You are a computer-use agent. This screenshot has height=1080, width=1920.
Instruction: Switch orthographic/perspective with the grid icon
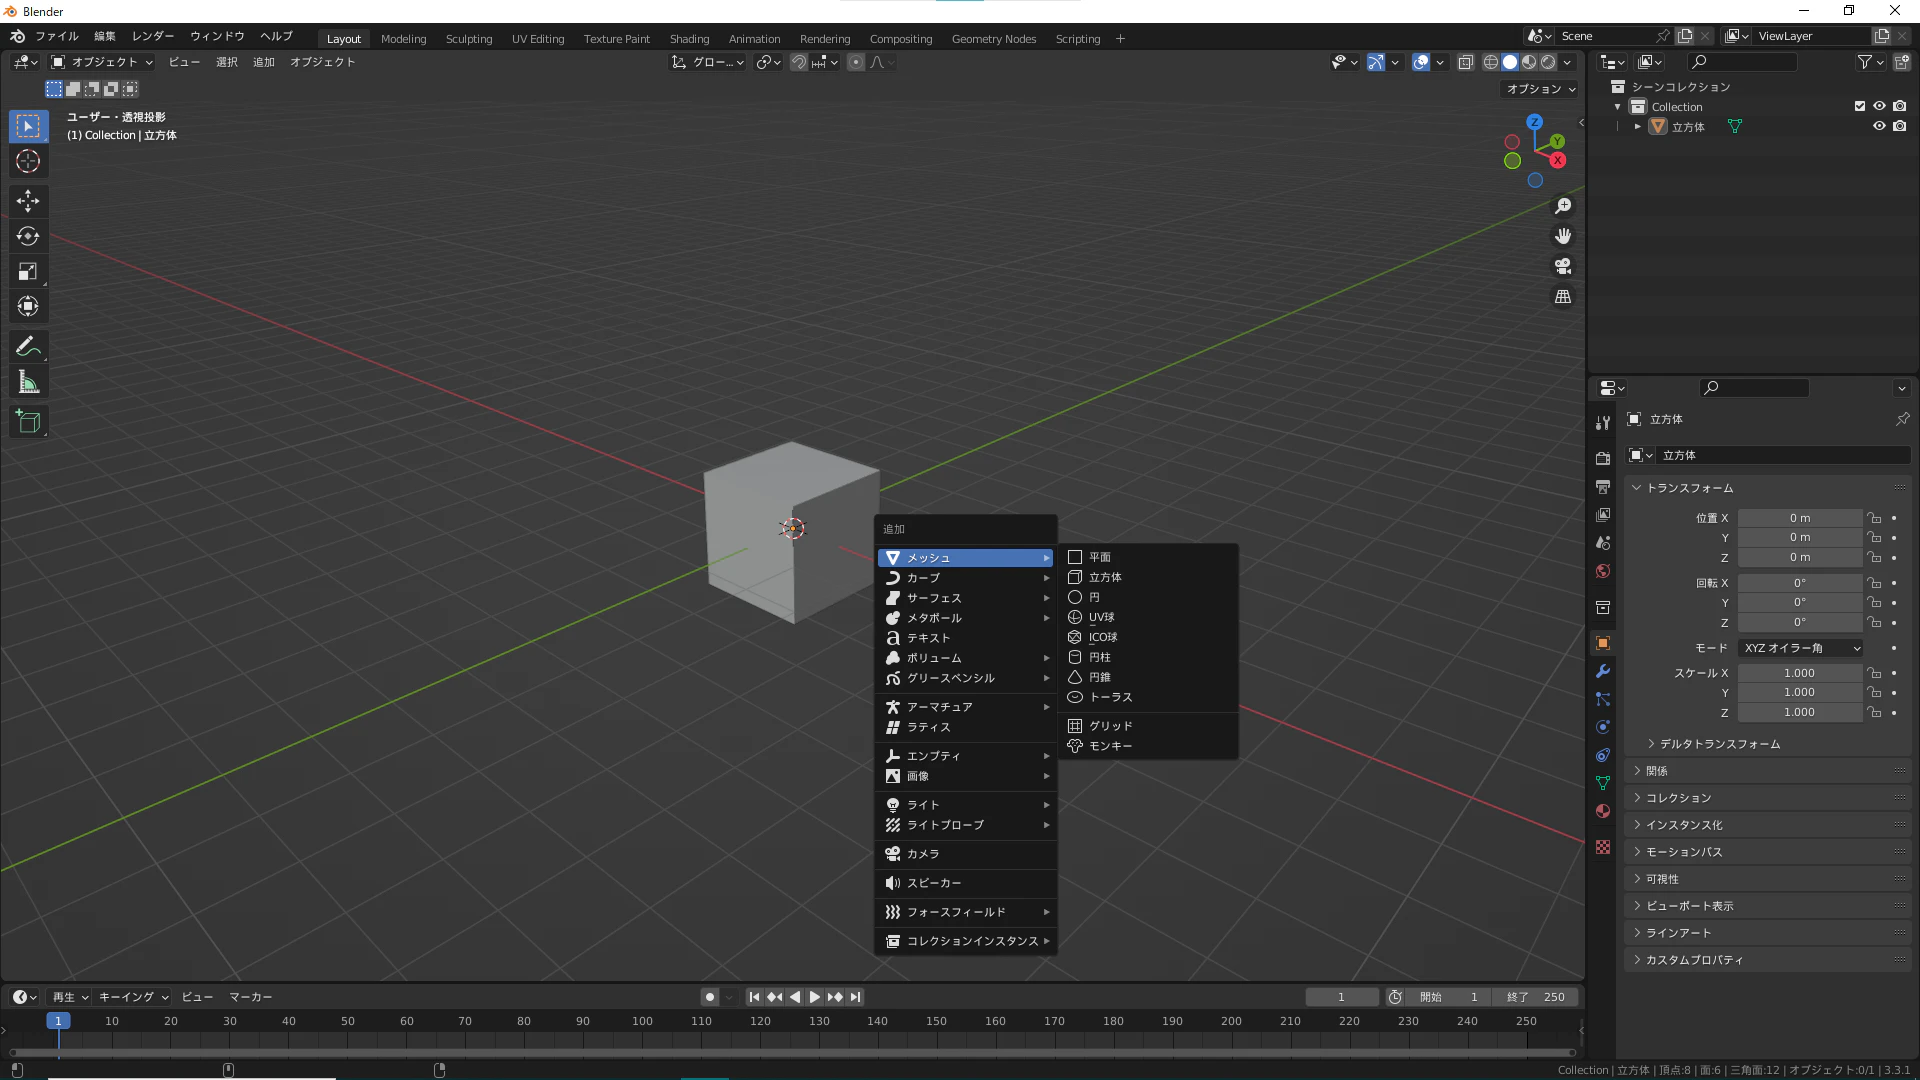[1563, 297]
